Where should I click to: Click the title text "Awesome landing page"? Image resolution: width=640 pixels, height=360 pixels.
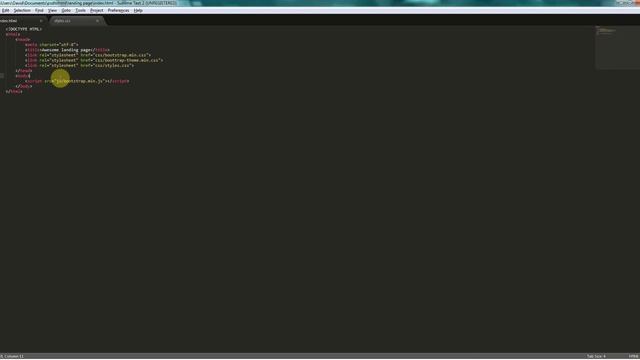point(67,50)
